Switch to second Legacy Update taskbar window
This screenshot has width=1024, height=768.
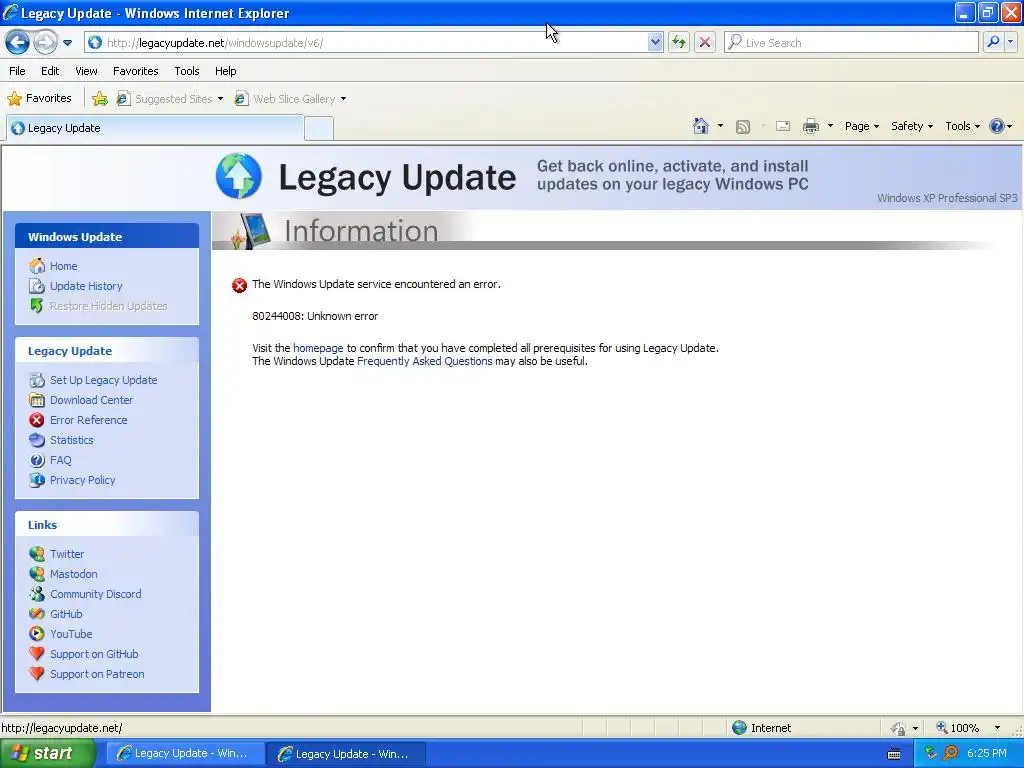pyautogui.click(x=346, y=754)
